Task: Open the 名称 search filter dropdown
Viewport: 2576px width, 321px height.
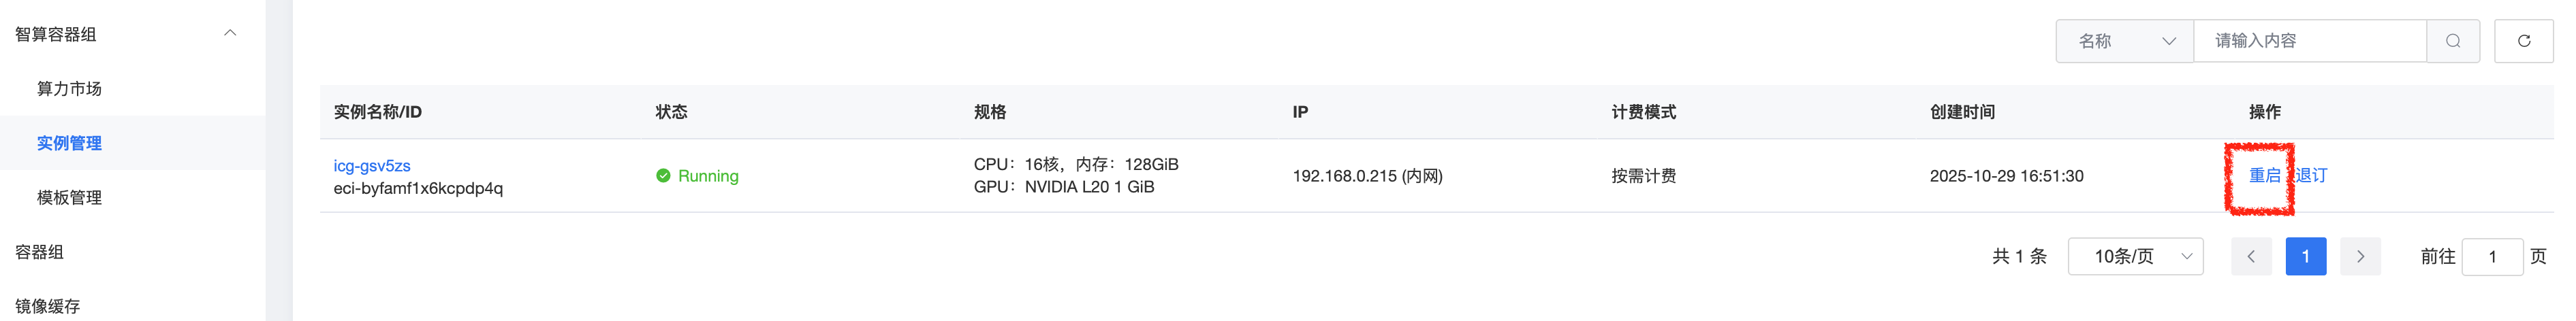Action: pos(2124,41)
